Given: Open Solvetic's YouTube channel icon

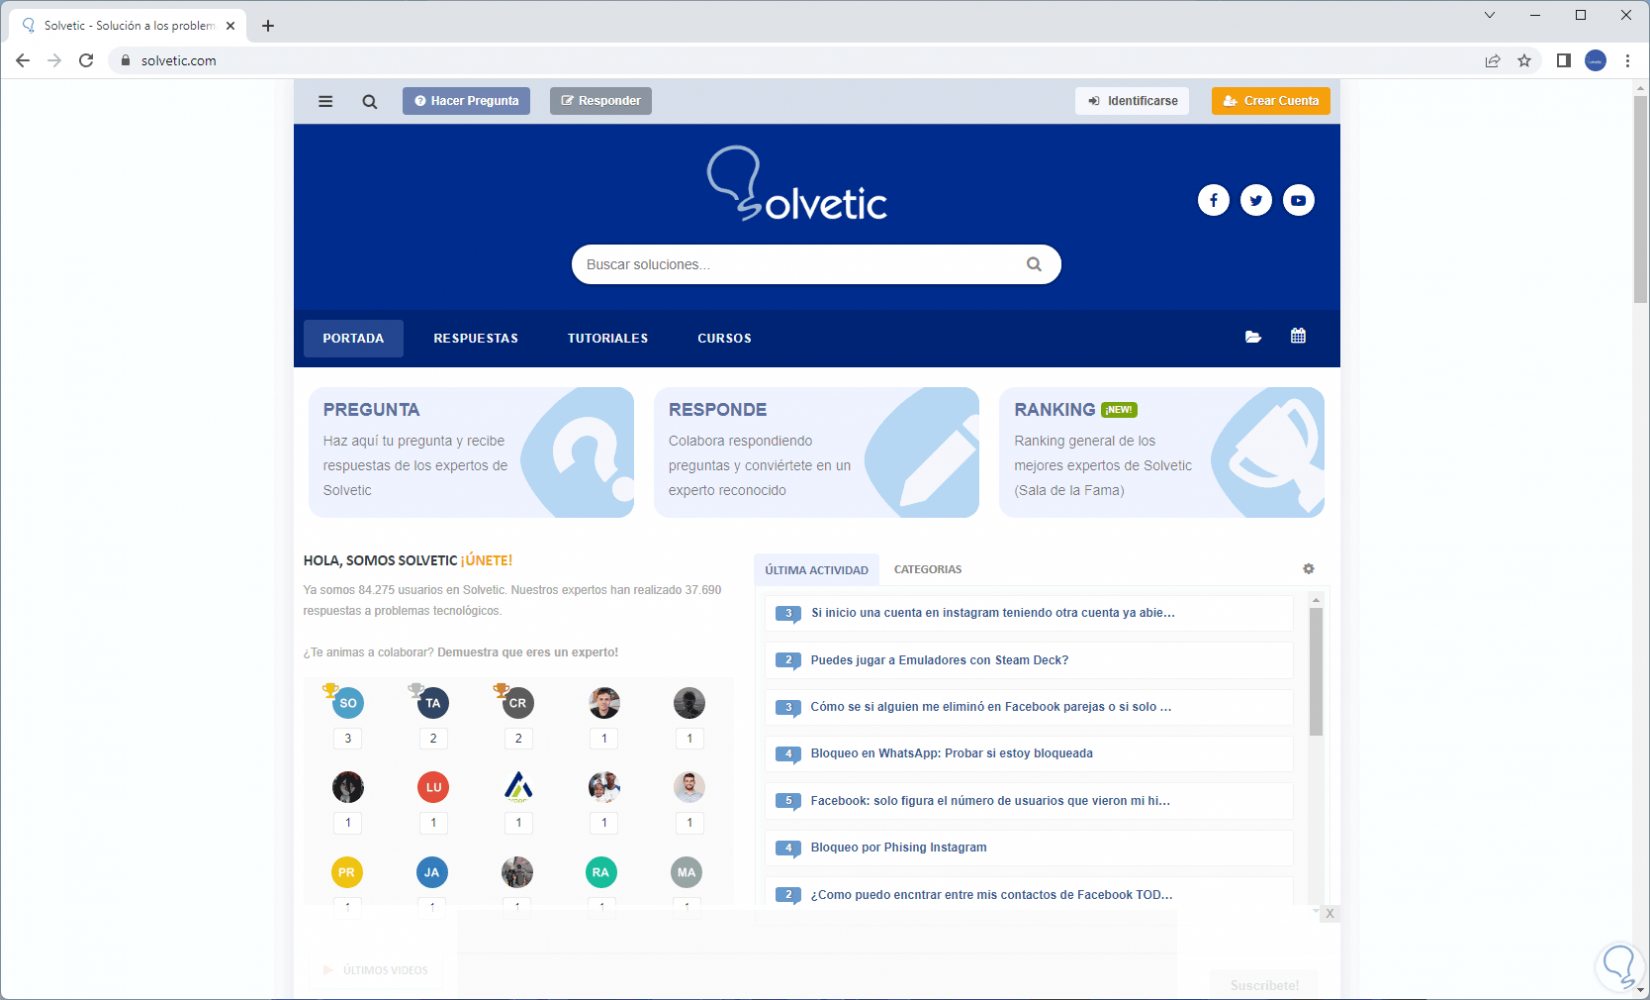Looking at the screenshot, I should coord(1298,200).
